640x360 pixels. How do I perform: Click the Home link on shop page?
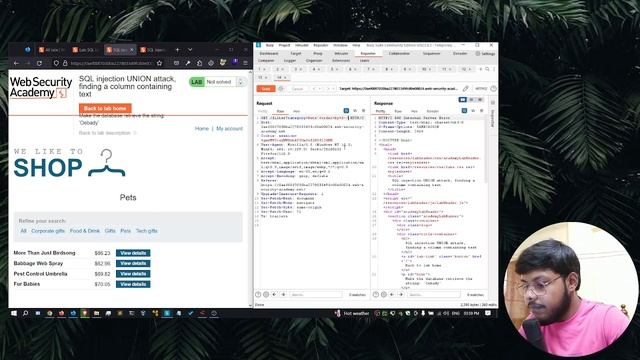(202, 129)
